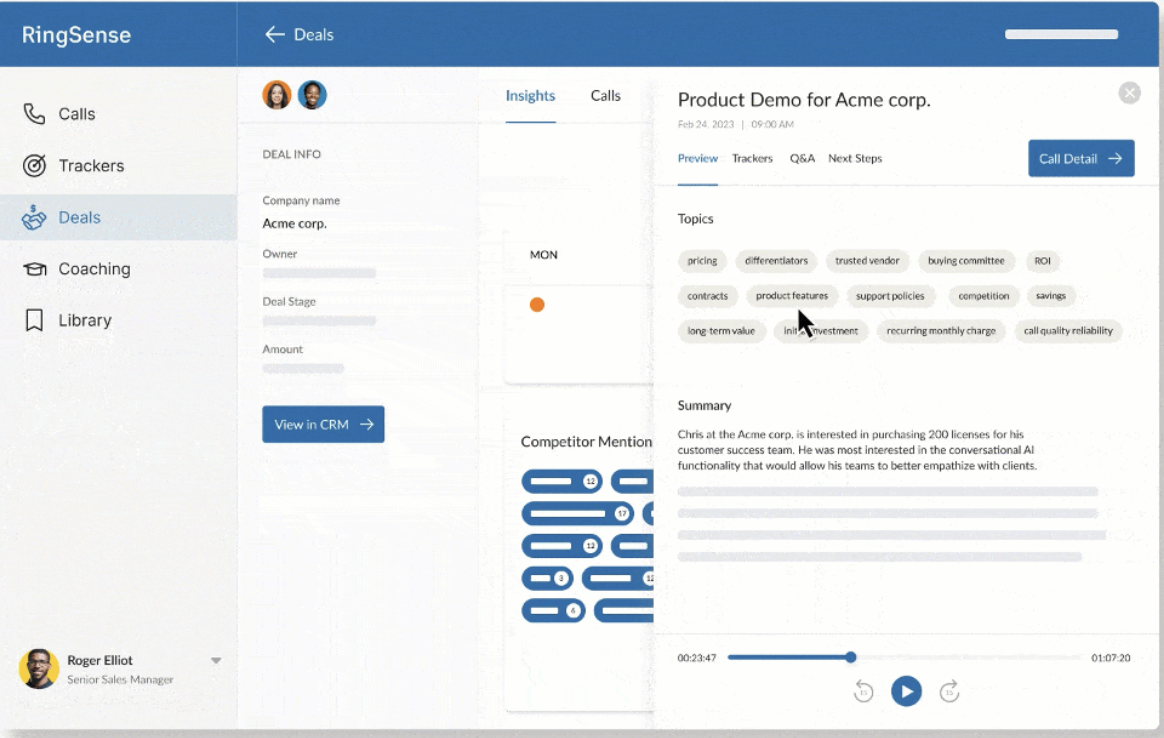Click the first participant avatar
Viewport: 1164px width, 738px height.
tap(276, 95)
